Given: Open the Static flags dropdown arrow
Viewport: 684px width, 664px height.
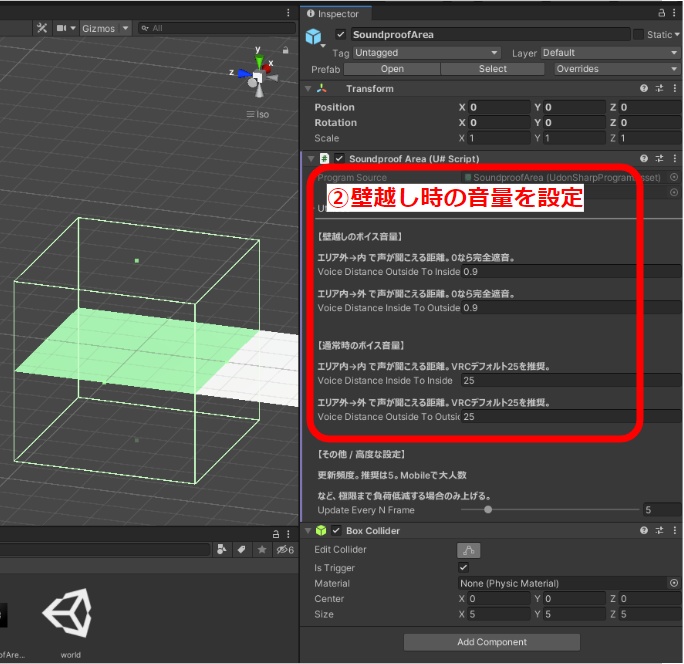Looking at the screenshot, I should click(677, 34).
